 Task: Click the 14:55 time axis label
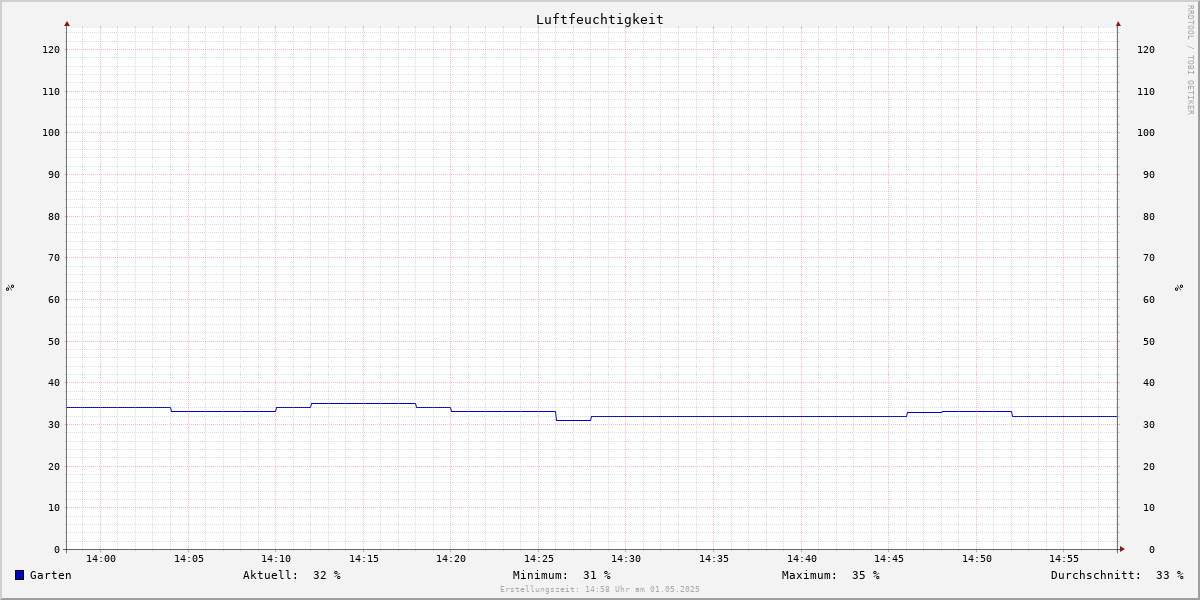(x=1064, y=558)
